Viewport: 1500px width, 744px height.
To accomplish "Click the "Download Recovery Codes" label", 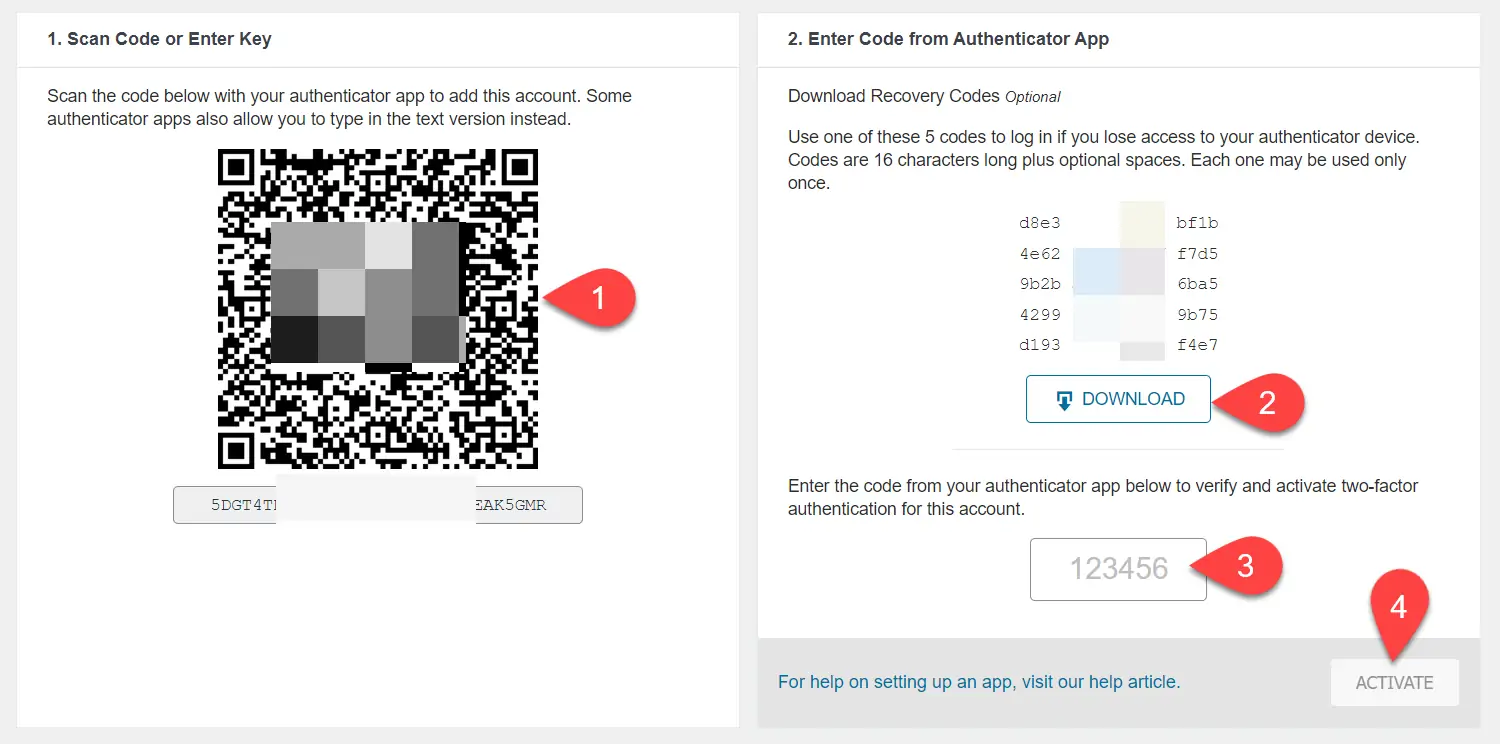I will click(x=893, y=96).
